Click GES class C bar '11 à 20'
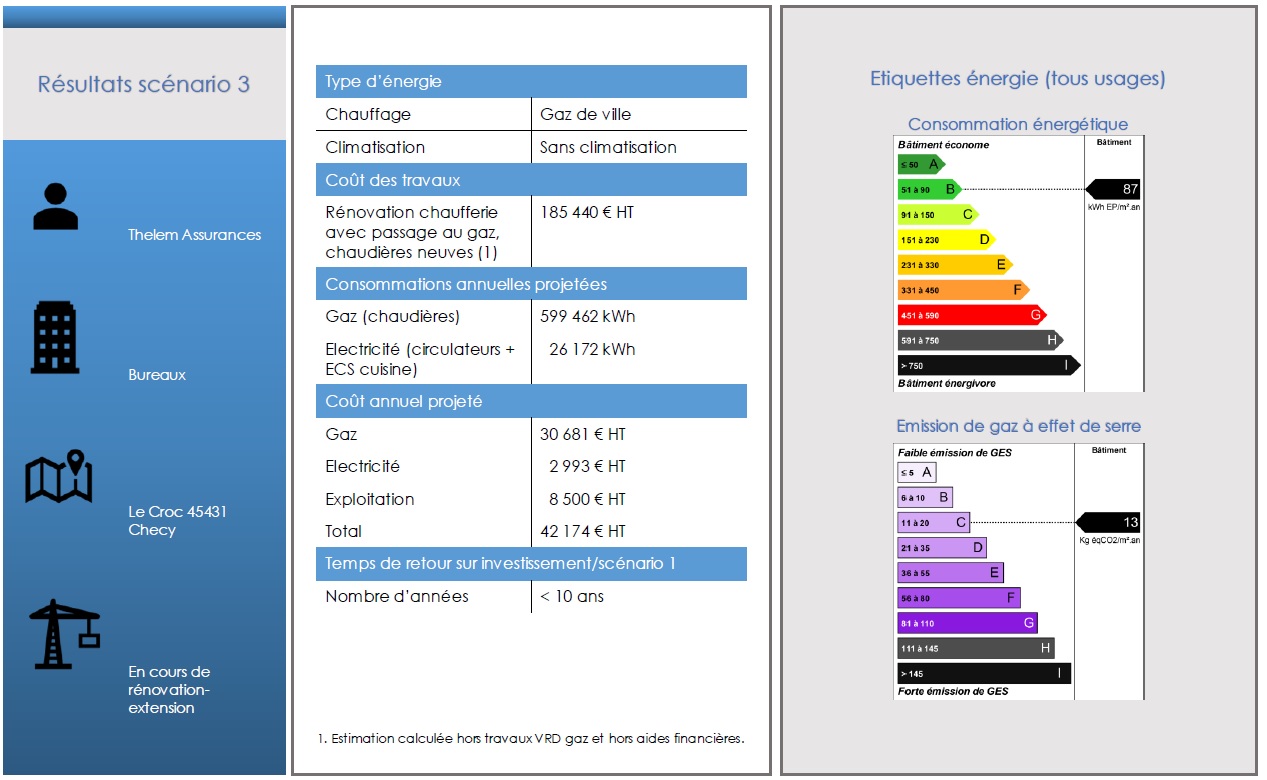This screenshot has height=780, width=1267. coord(934,522)
